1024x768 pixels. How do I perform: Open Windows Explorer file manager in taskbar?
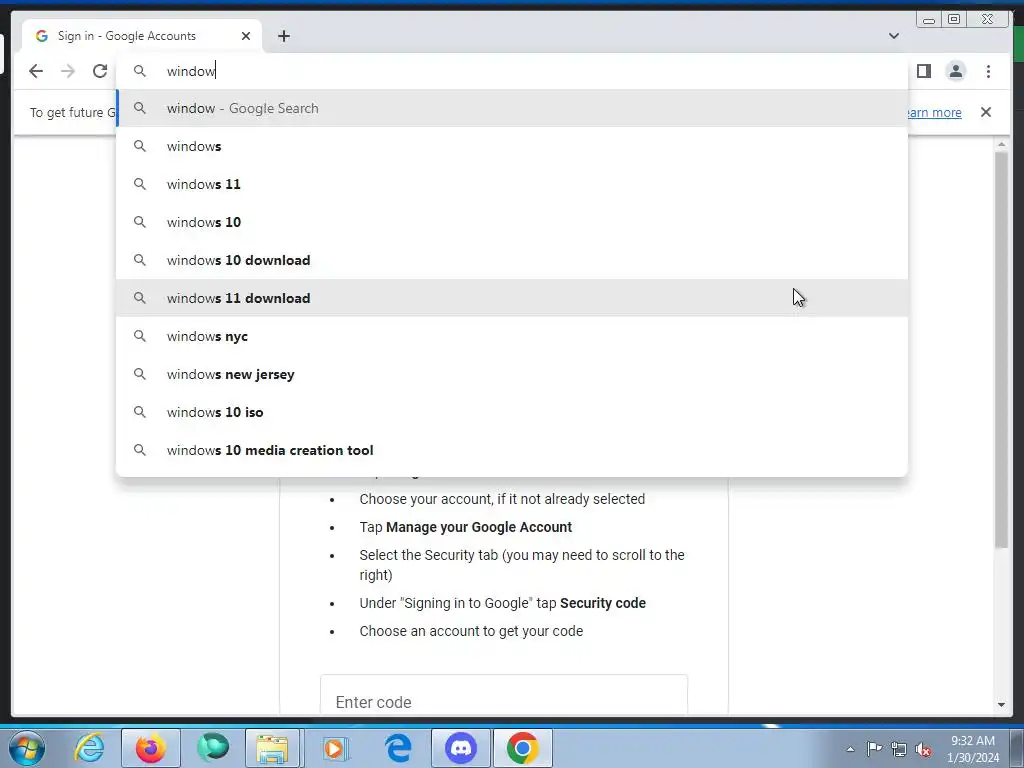tap(272, 748)
